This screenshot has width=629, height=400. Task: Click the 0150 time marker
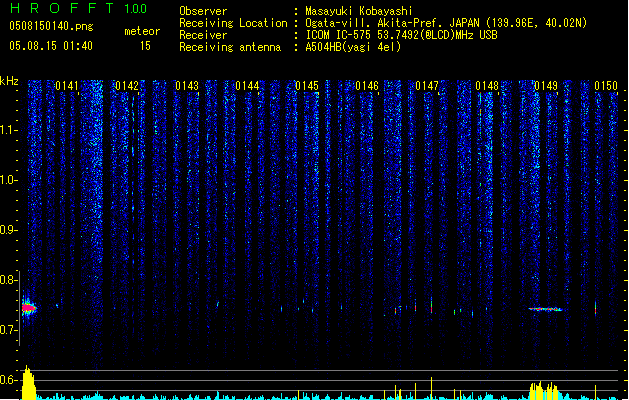tap(606, 86)
